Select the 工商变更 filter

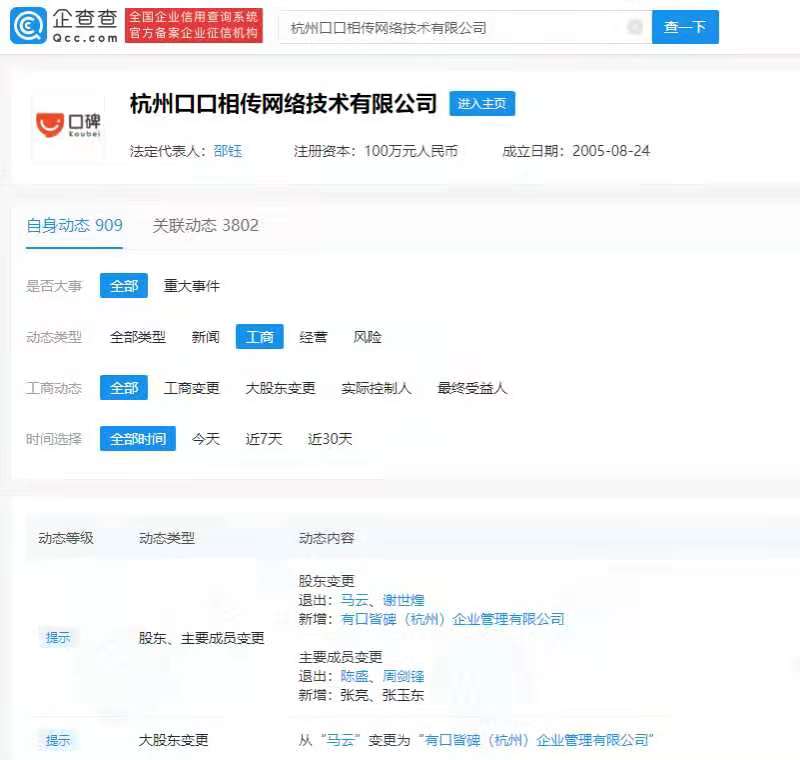[x=192, y=388]
